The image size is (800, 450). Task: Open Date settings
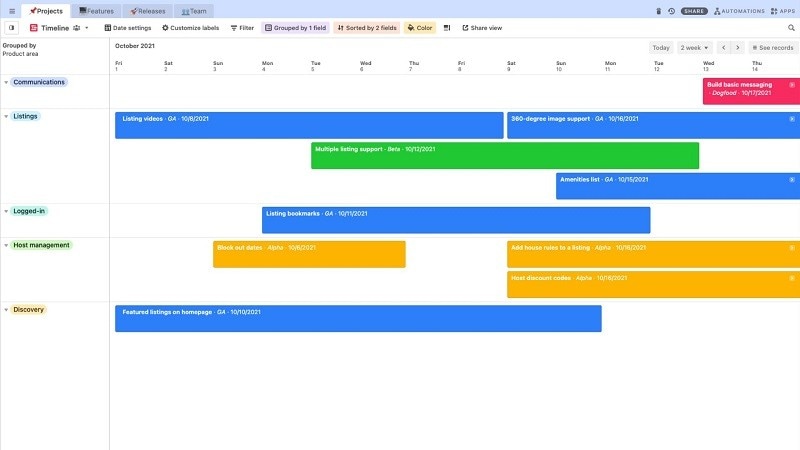pyautogui.click(x=128, y=28)
